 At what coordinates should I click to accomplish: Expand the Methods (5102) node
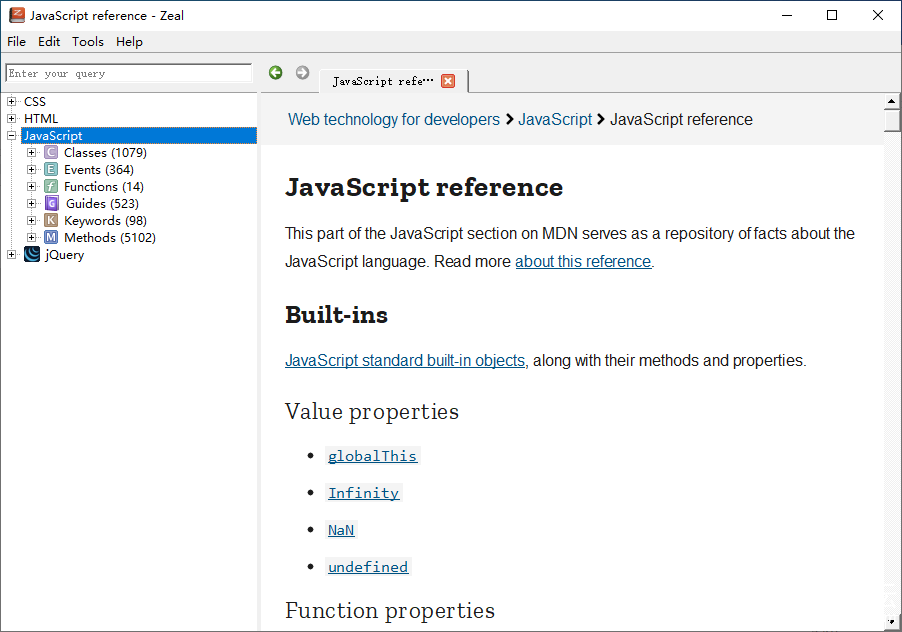32,238
